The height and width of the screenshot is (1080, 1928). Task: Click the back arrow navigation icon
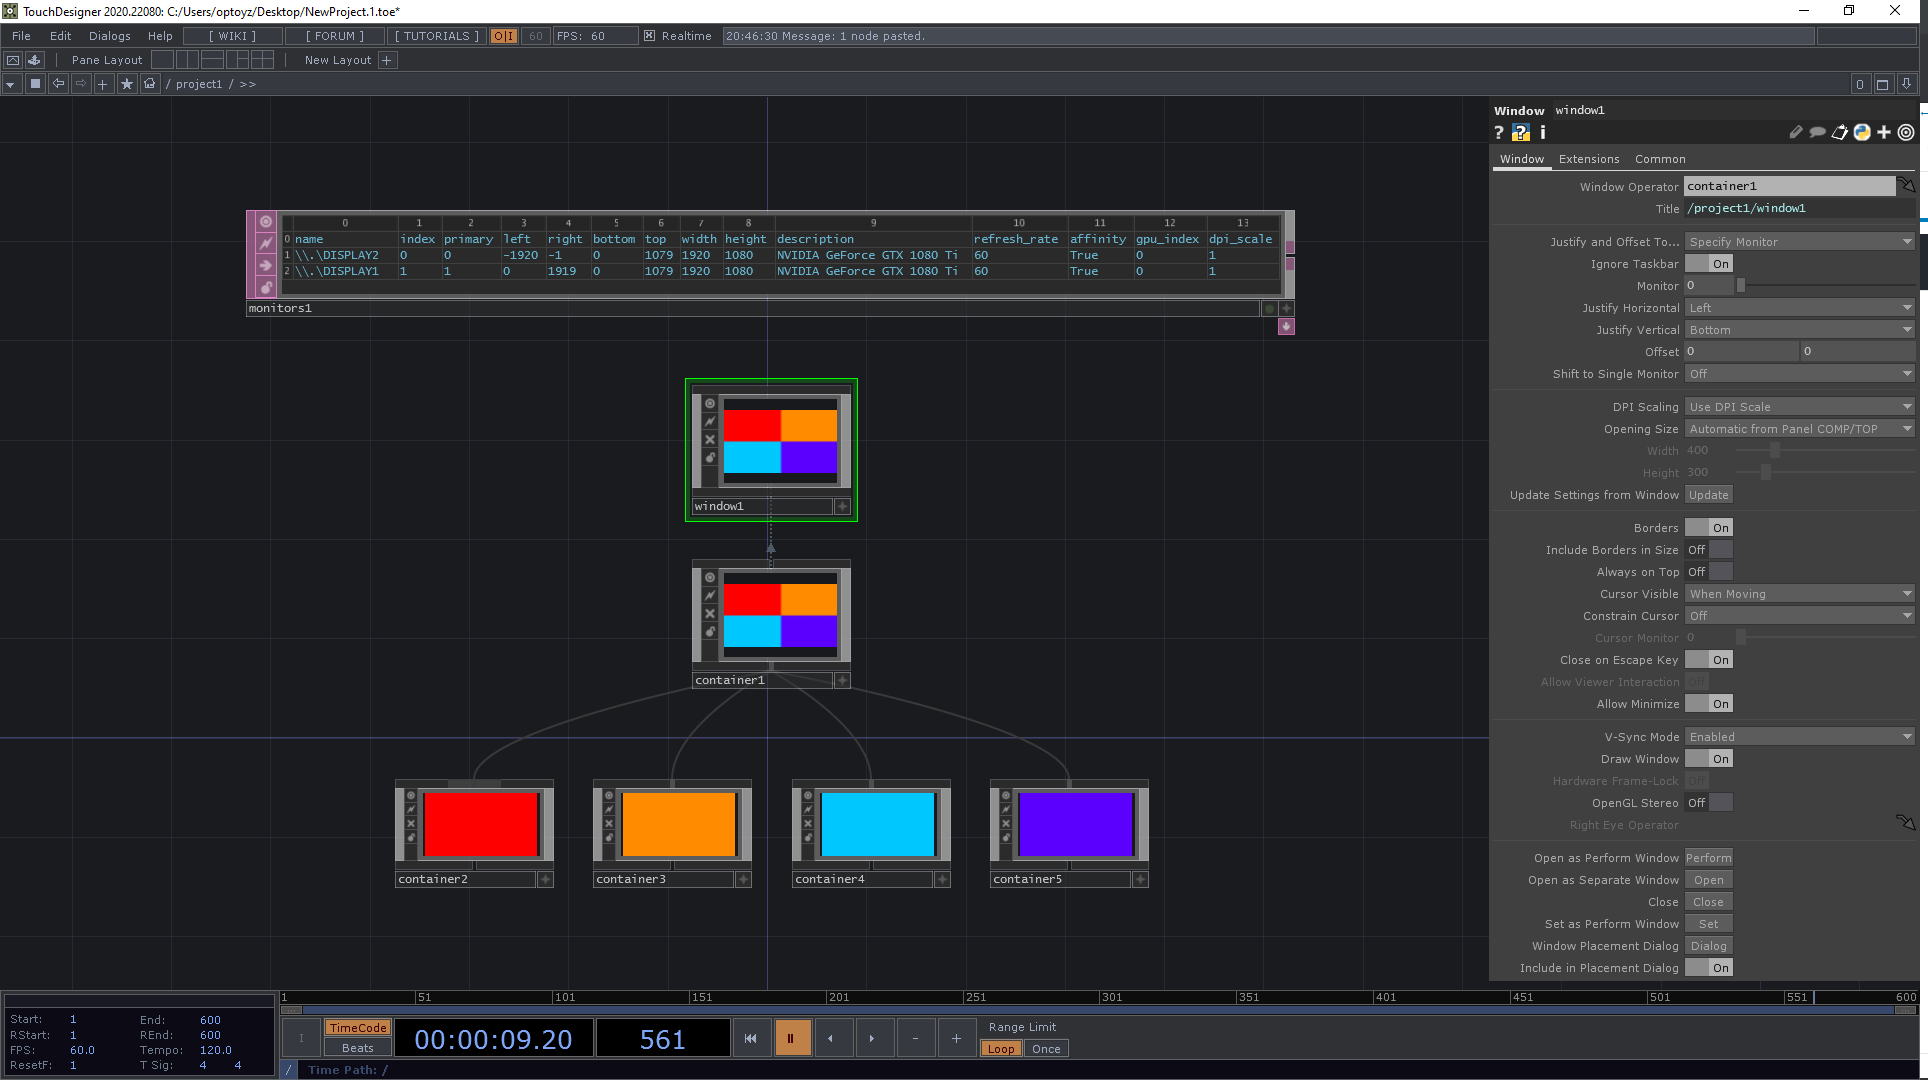pyautogui.click(x=59, y=84)
